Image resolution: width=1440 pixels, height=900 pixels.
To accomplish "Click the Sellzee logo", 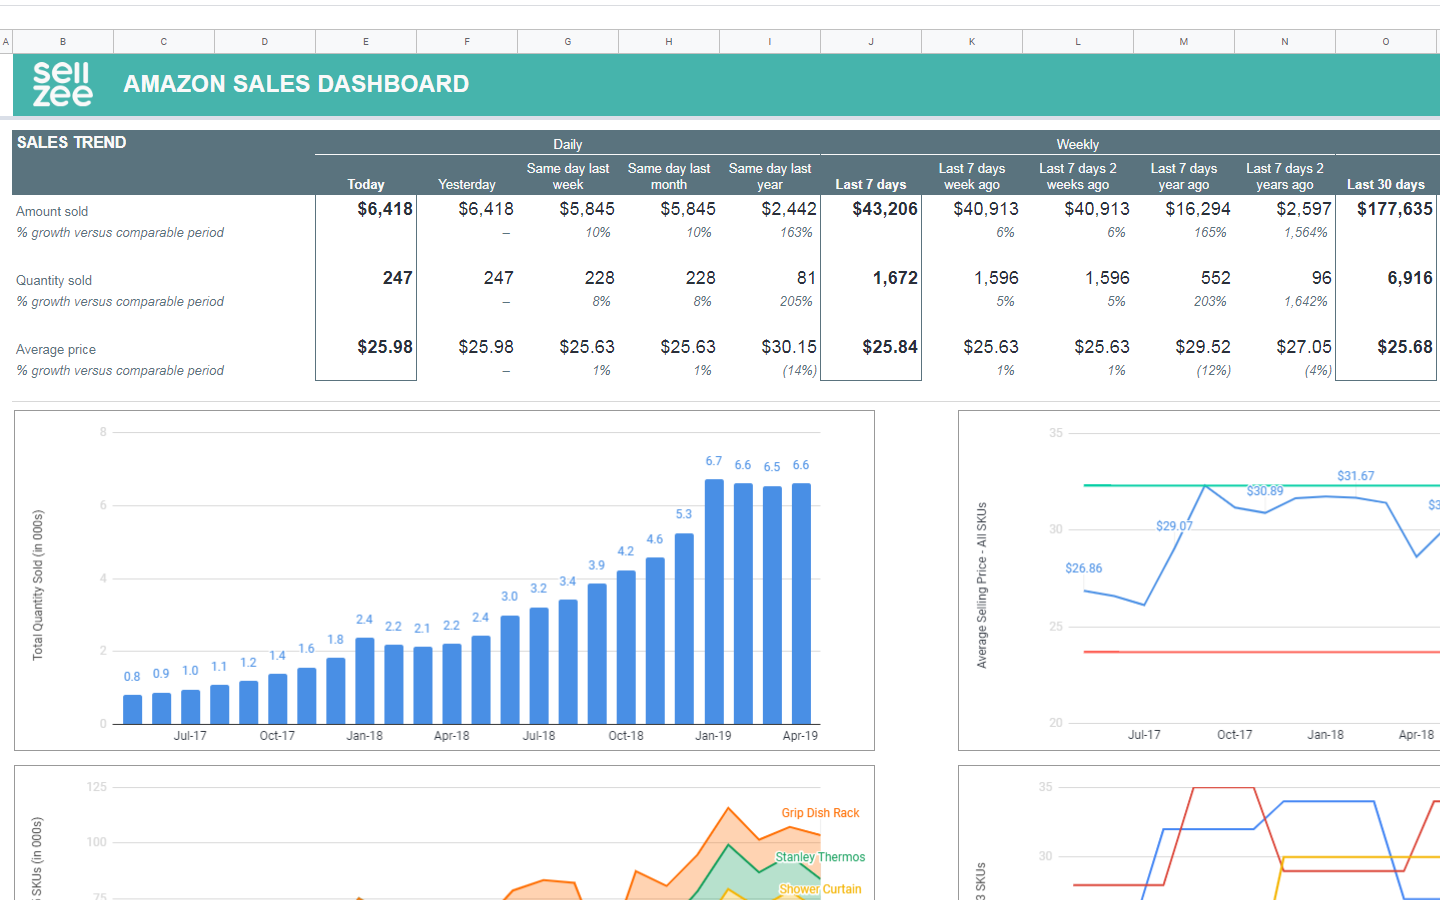I will (x=62, y=84).
